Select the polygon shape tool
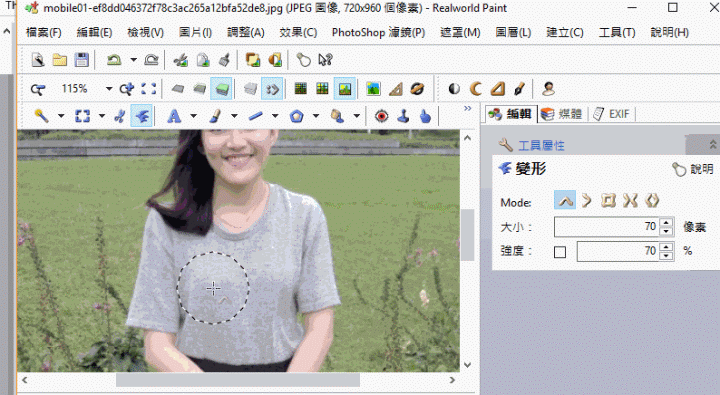This screenshot has width=720, height=395. click(x=296, y=116)
